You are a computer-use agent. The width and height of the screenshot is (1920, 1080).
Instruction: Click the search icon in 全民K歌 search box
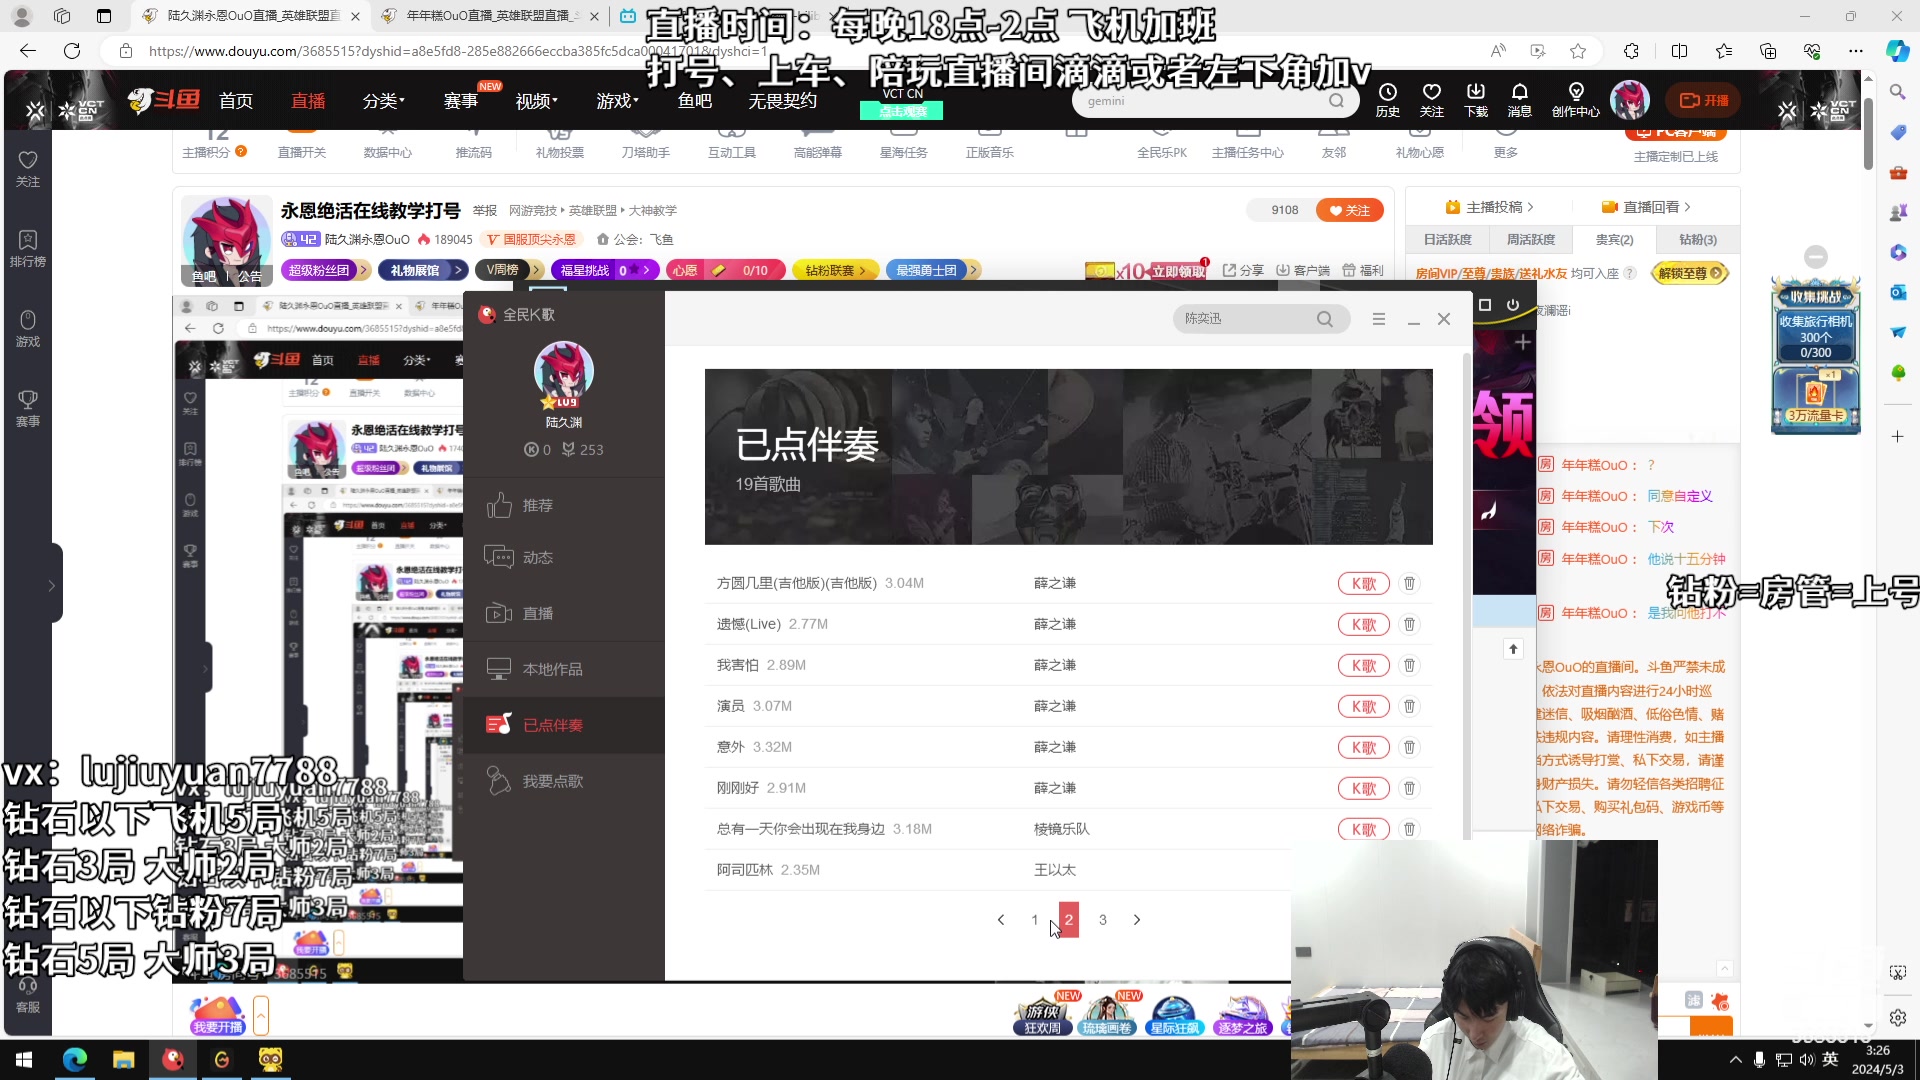pos(1325,319)
